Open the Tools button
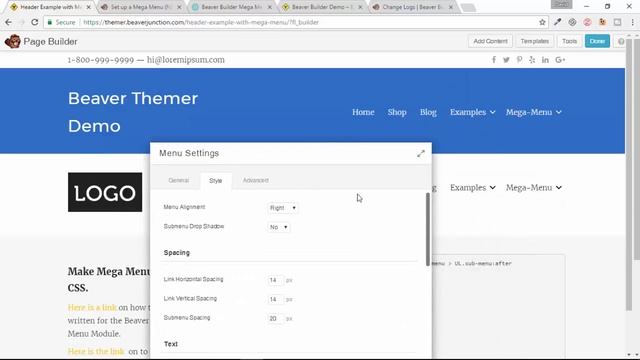The height and width of the screenshot is (360, 640). pos(569,41)
